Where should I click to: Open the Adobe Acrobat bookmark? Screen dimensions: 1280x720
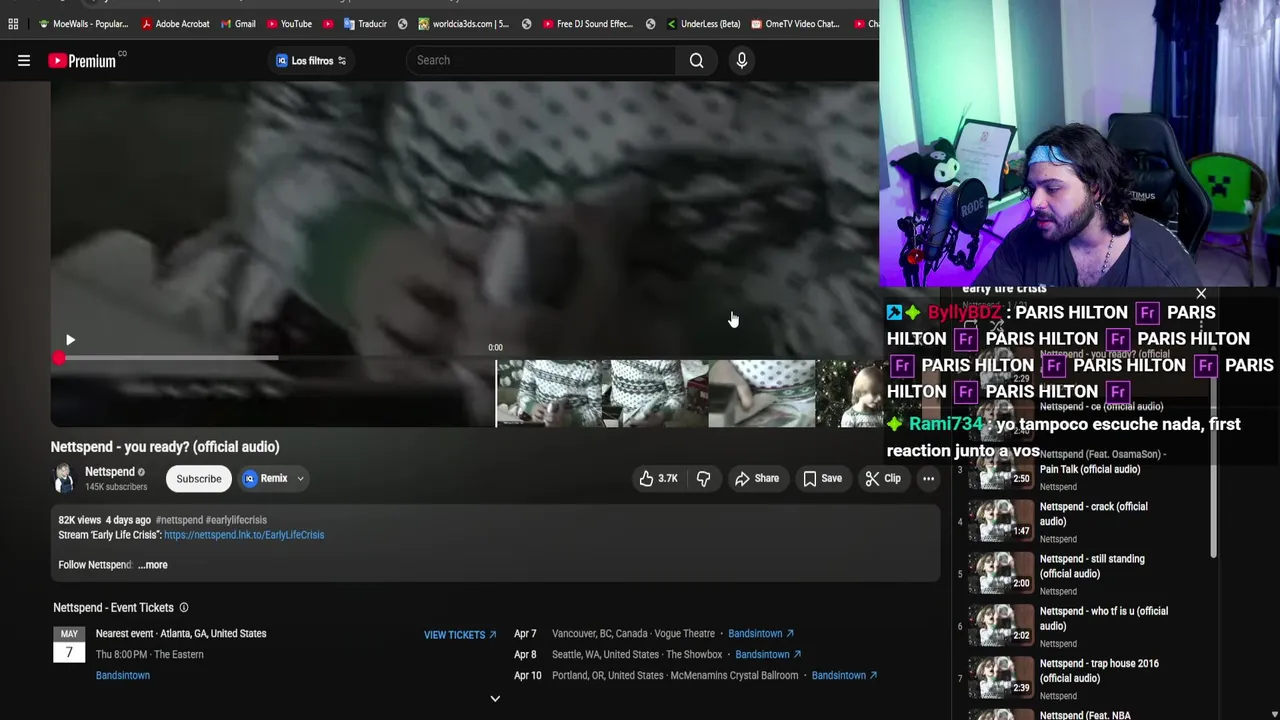coord(175,24)
